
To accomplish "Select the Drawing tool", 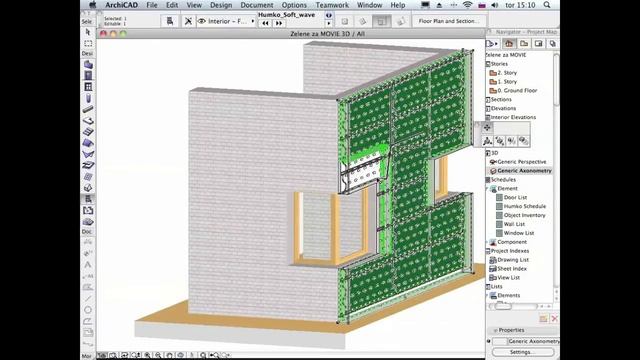I will 88,332.
